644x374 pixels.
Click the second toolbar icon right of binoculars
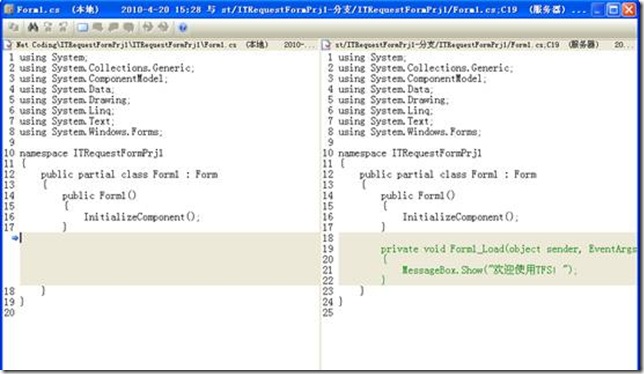tap(63, 27)
